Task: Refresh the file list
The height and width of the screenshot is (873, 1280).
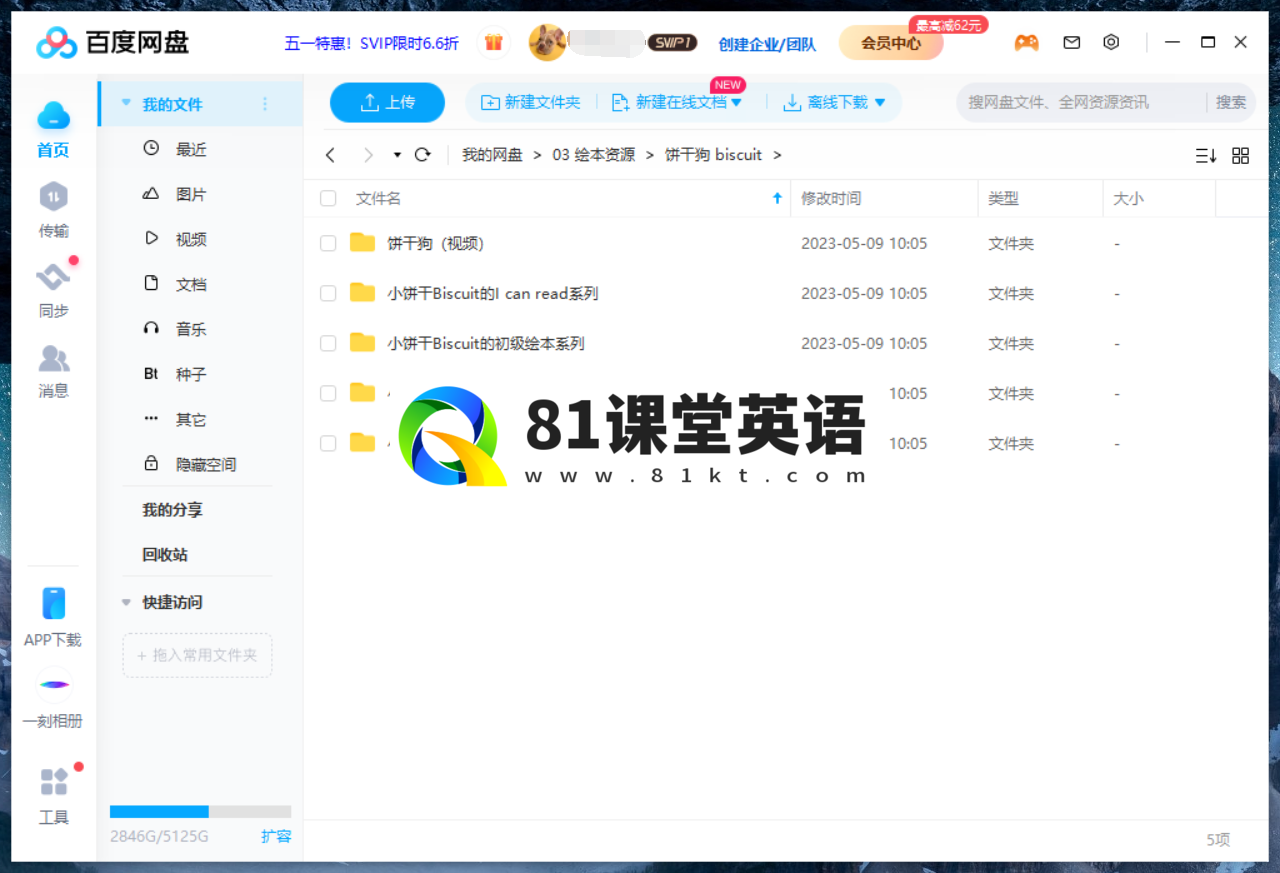Action: coord(422,155)
